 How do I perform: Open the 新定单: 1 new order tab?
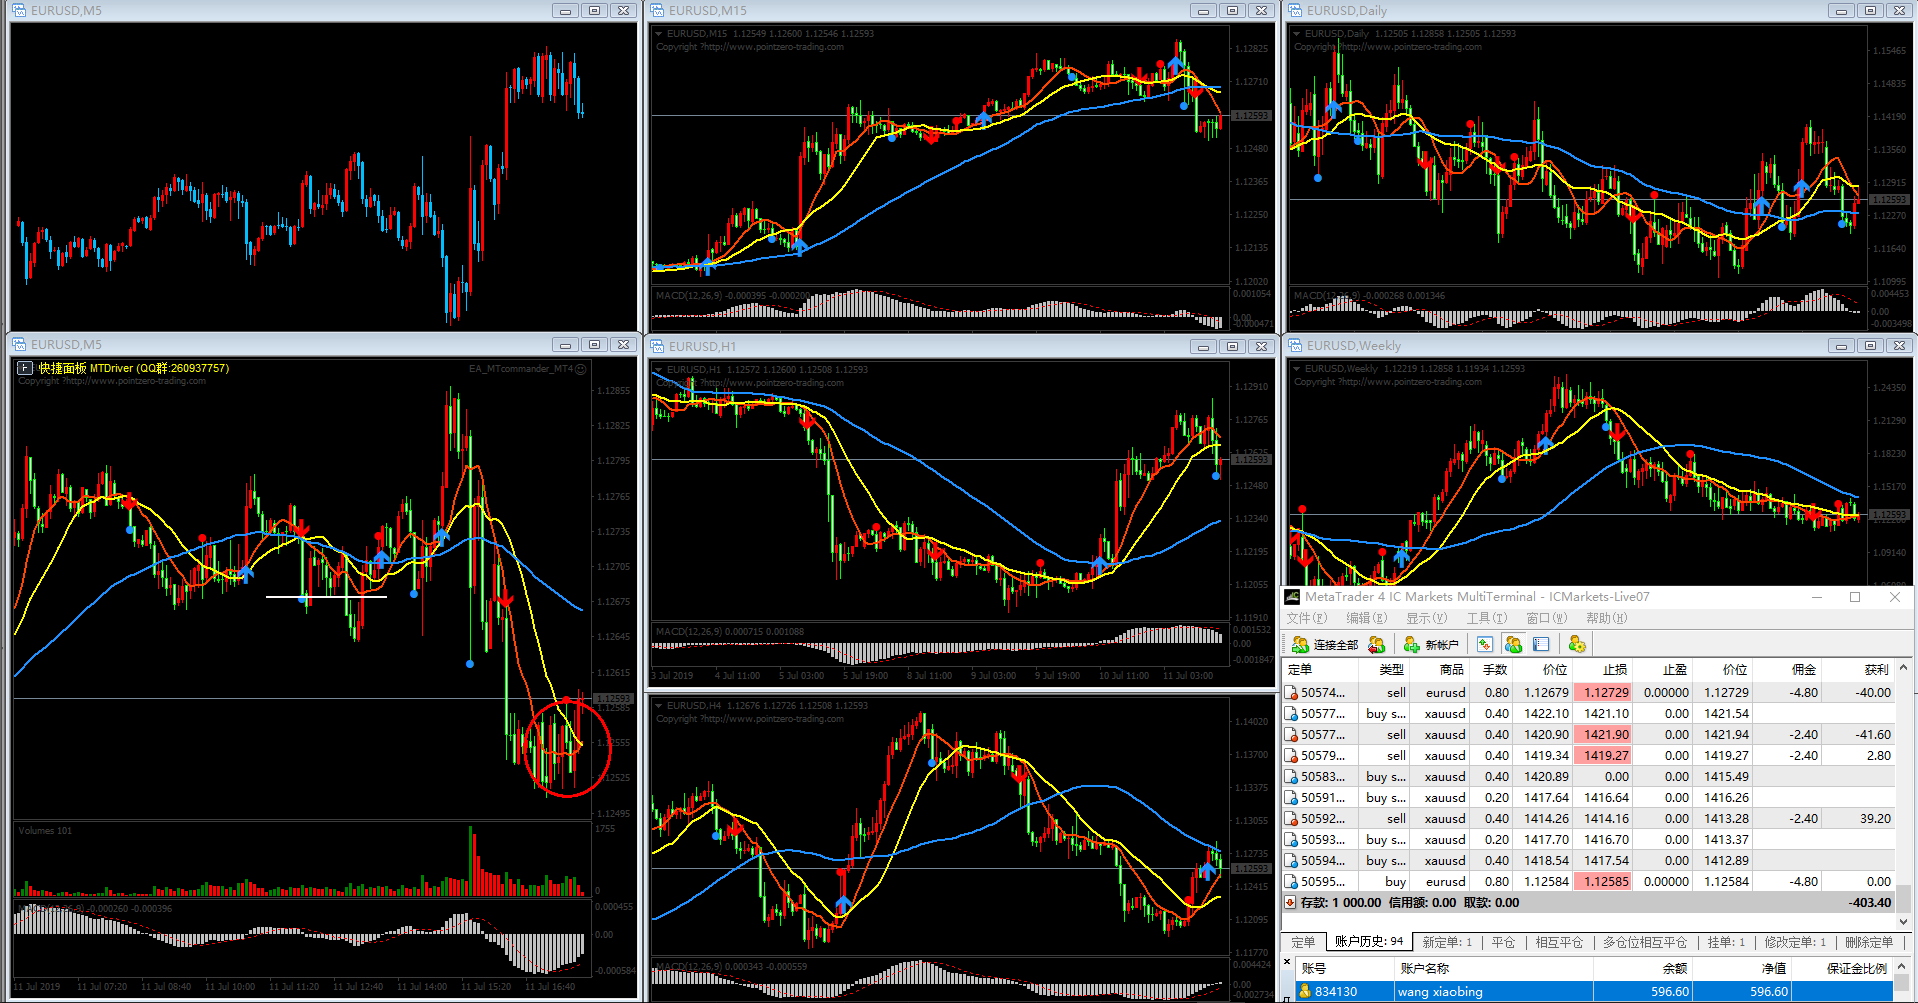point(1447,942)
